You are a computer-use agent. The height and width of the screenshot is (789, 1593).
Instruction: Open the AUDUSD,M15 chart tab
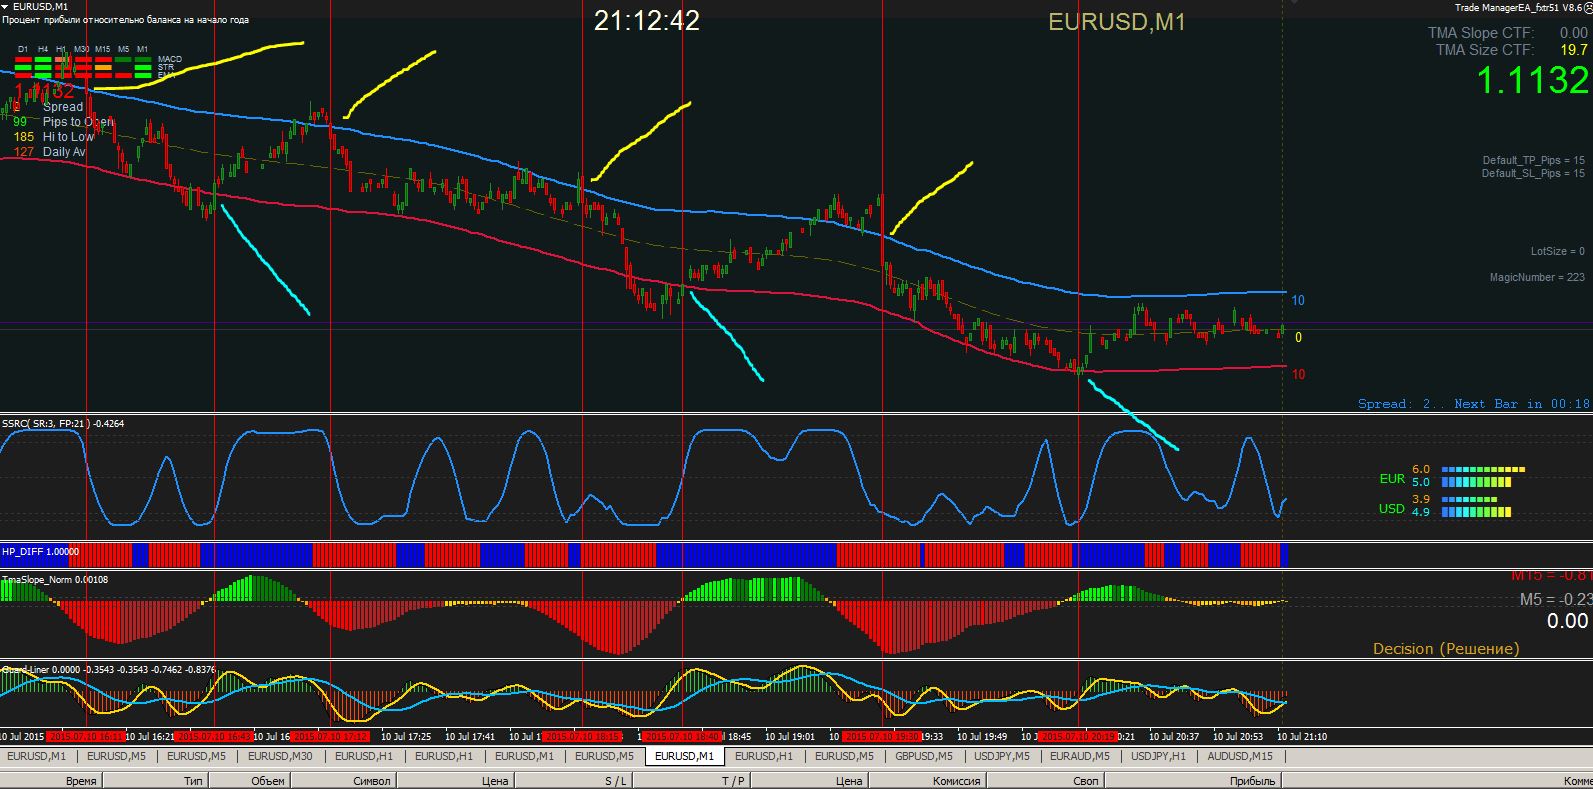pyautogui.click(x=1240, y=756)
